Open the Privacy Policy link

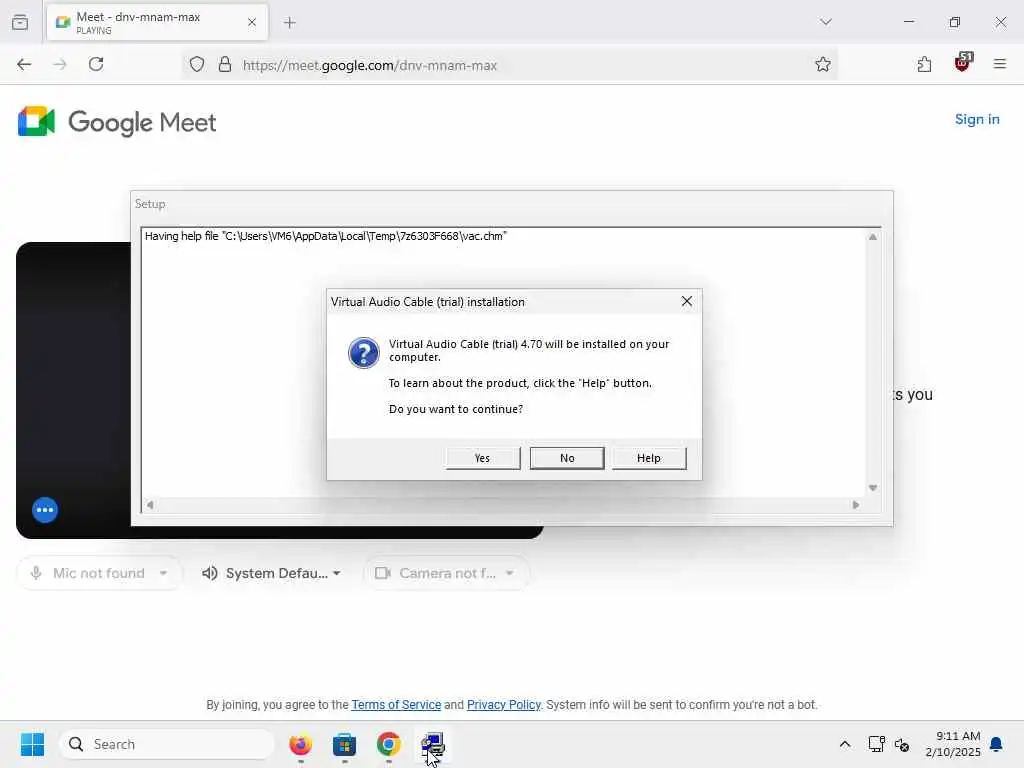point(504,705)
